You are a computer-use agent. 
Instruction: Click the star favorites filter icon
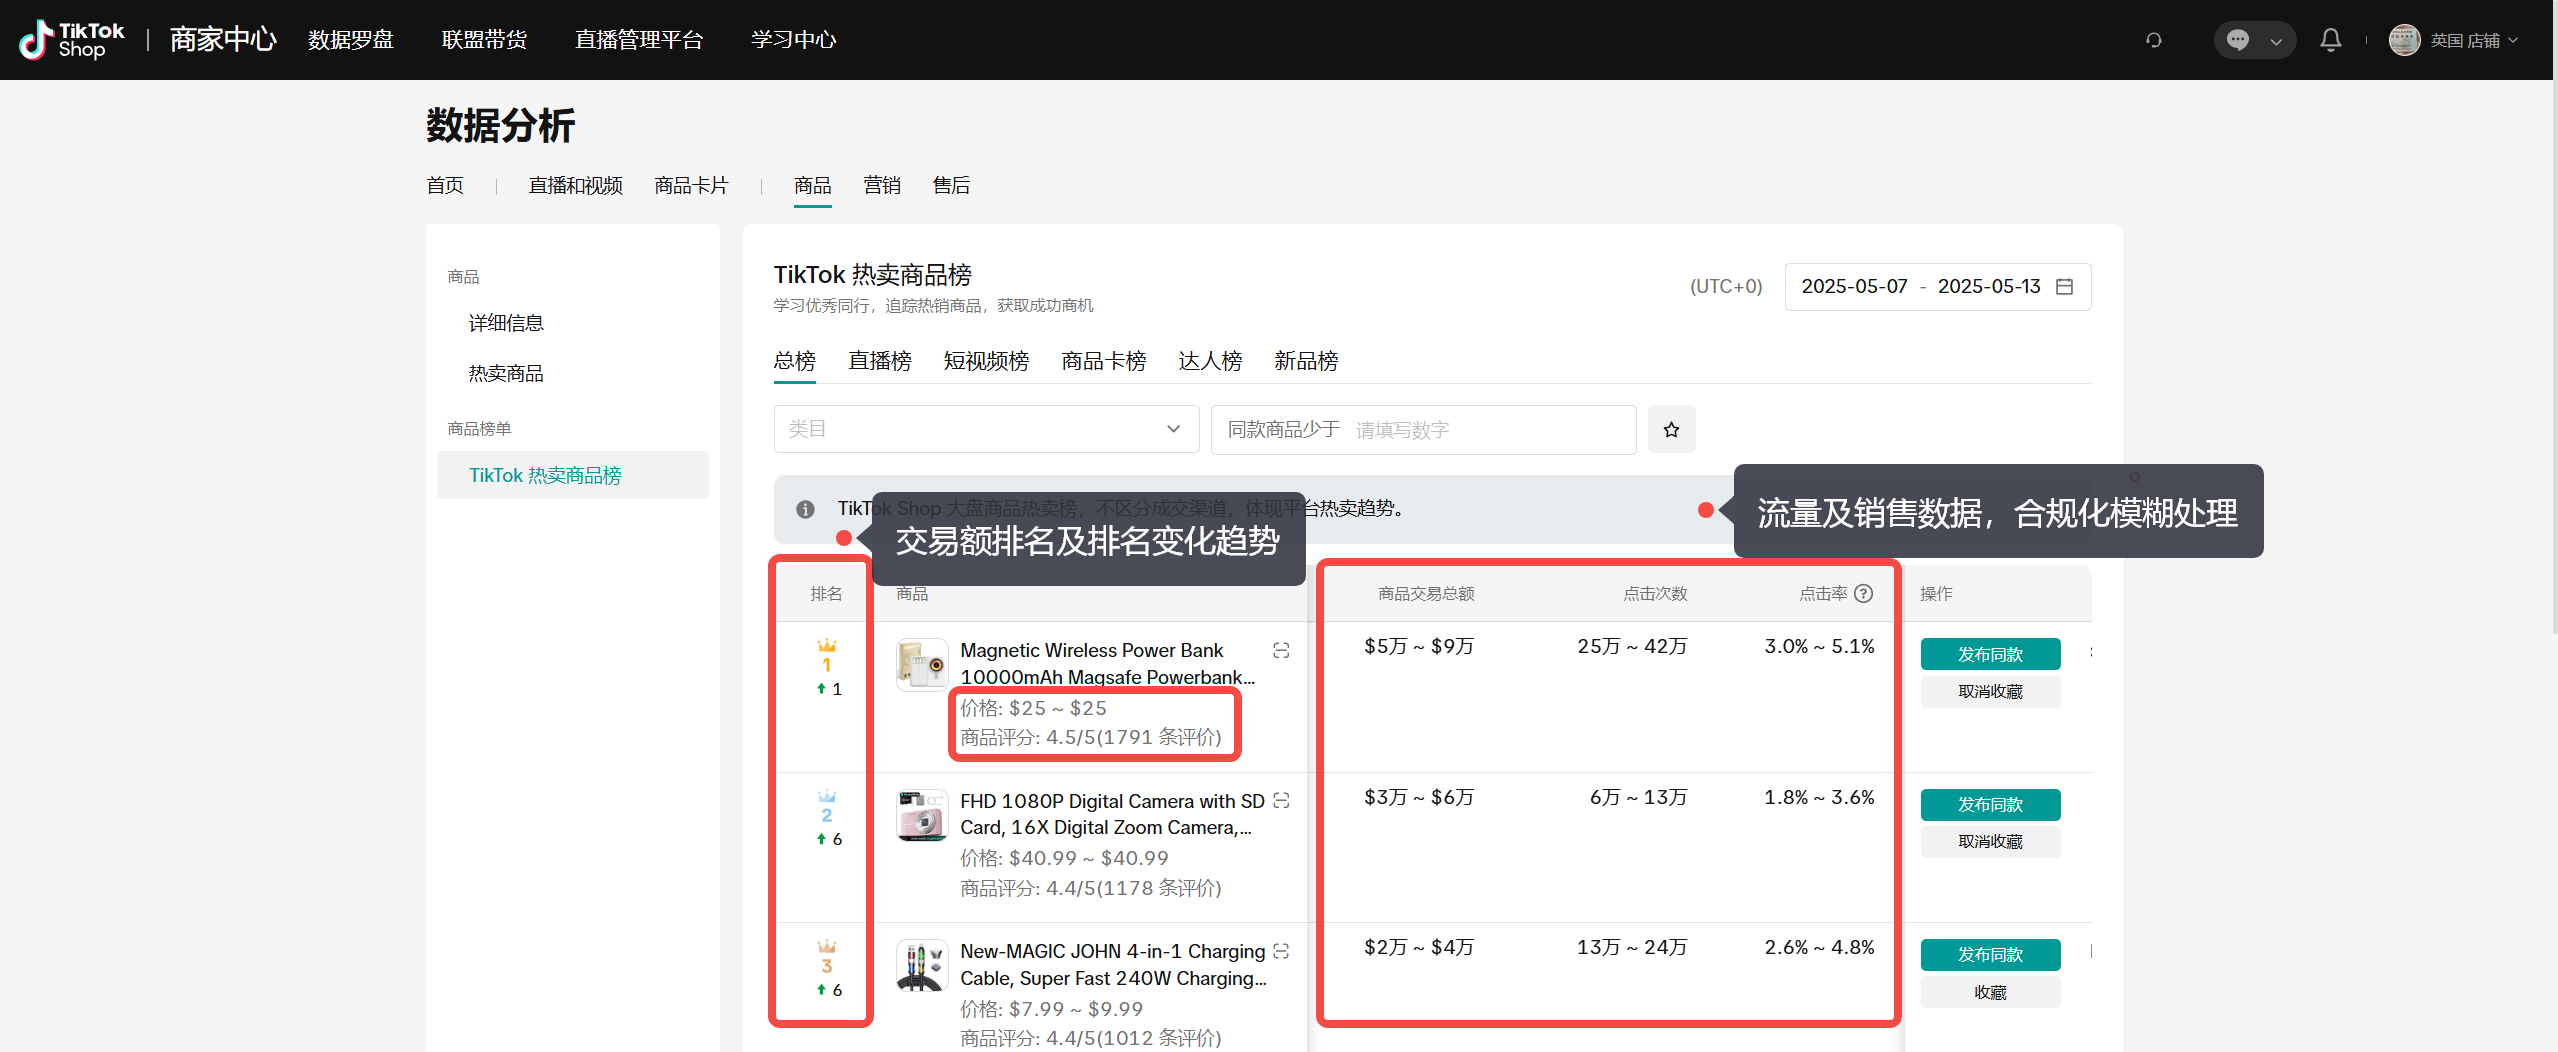[1671, 429]
